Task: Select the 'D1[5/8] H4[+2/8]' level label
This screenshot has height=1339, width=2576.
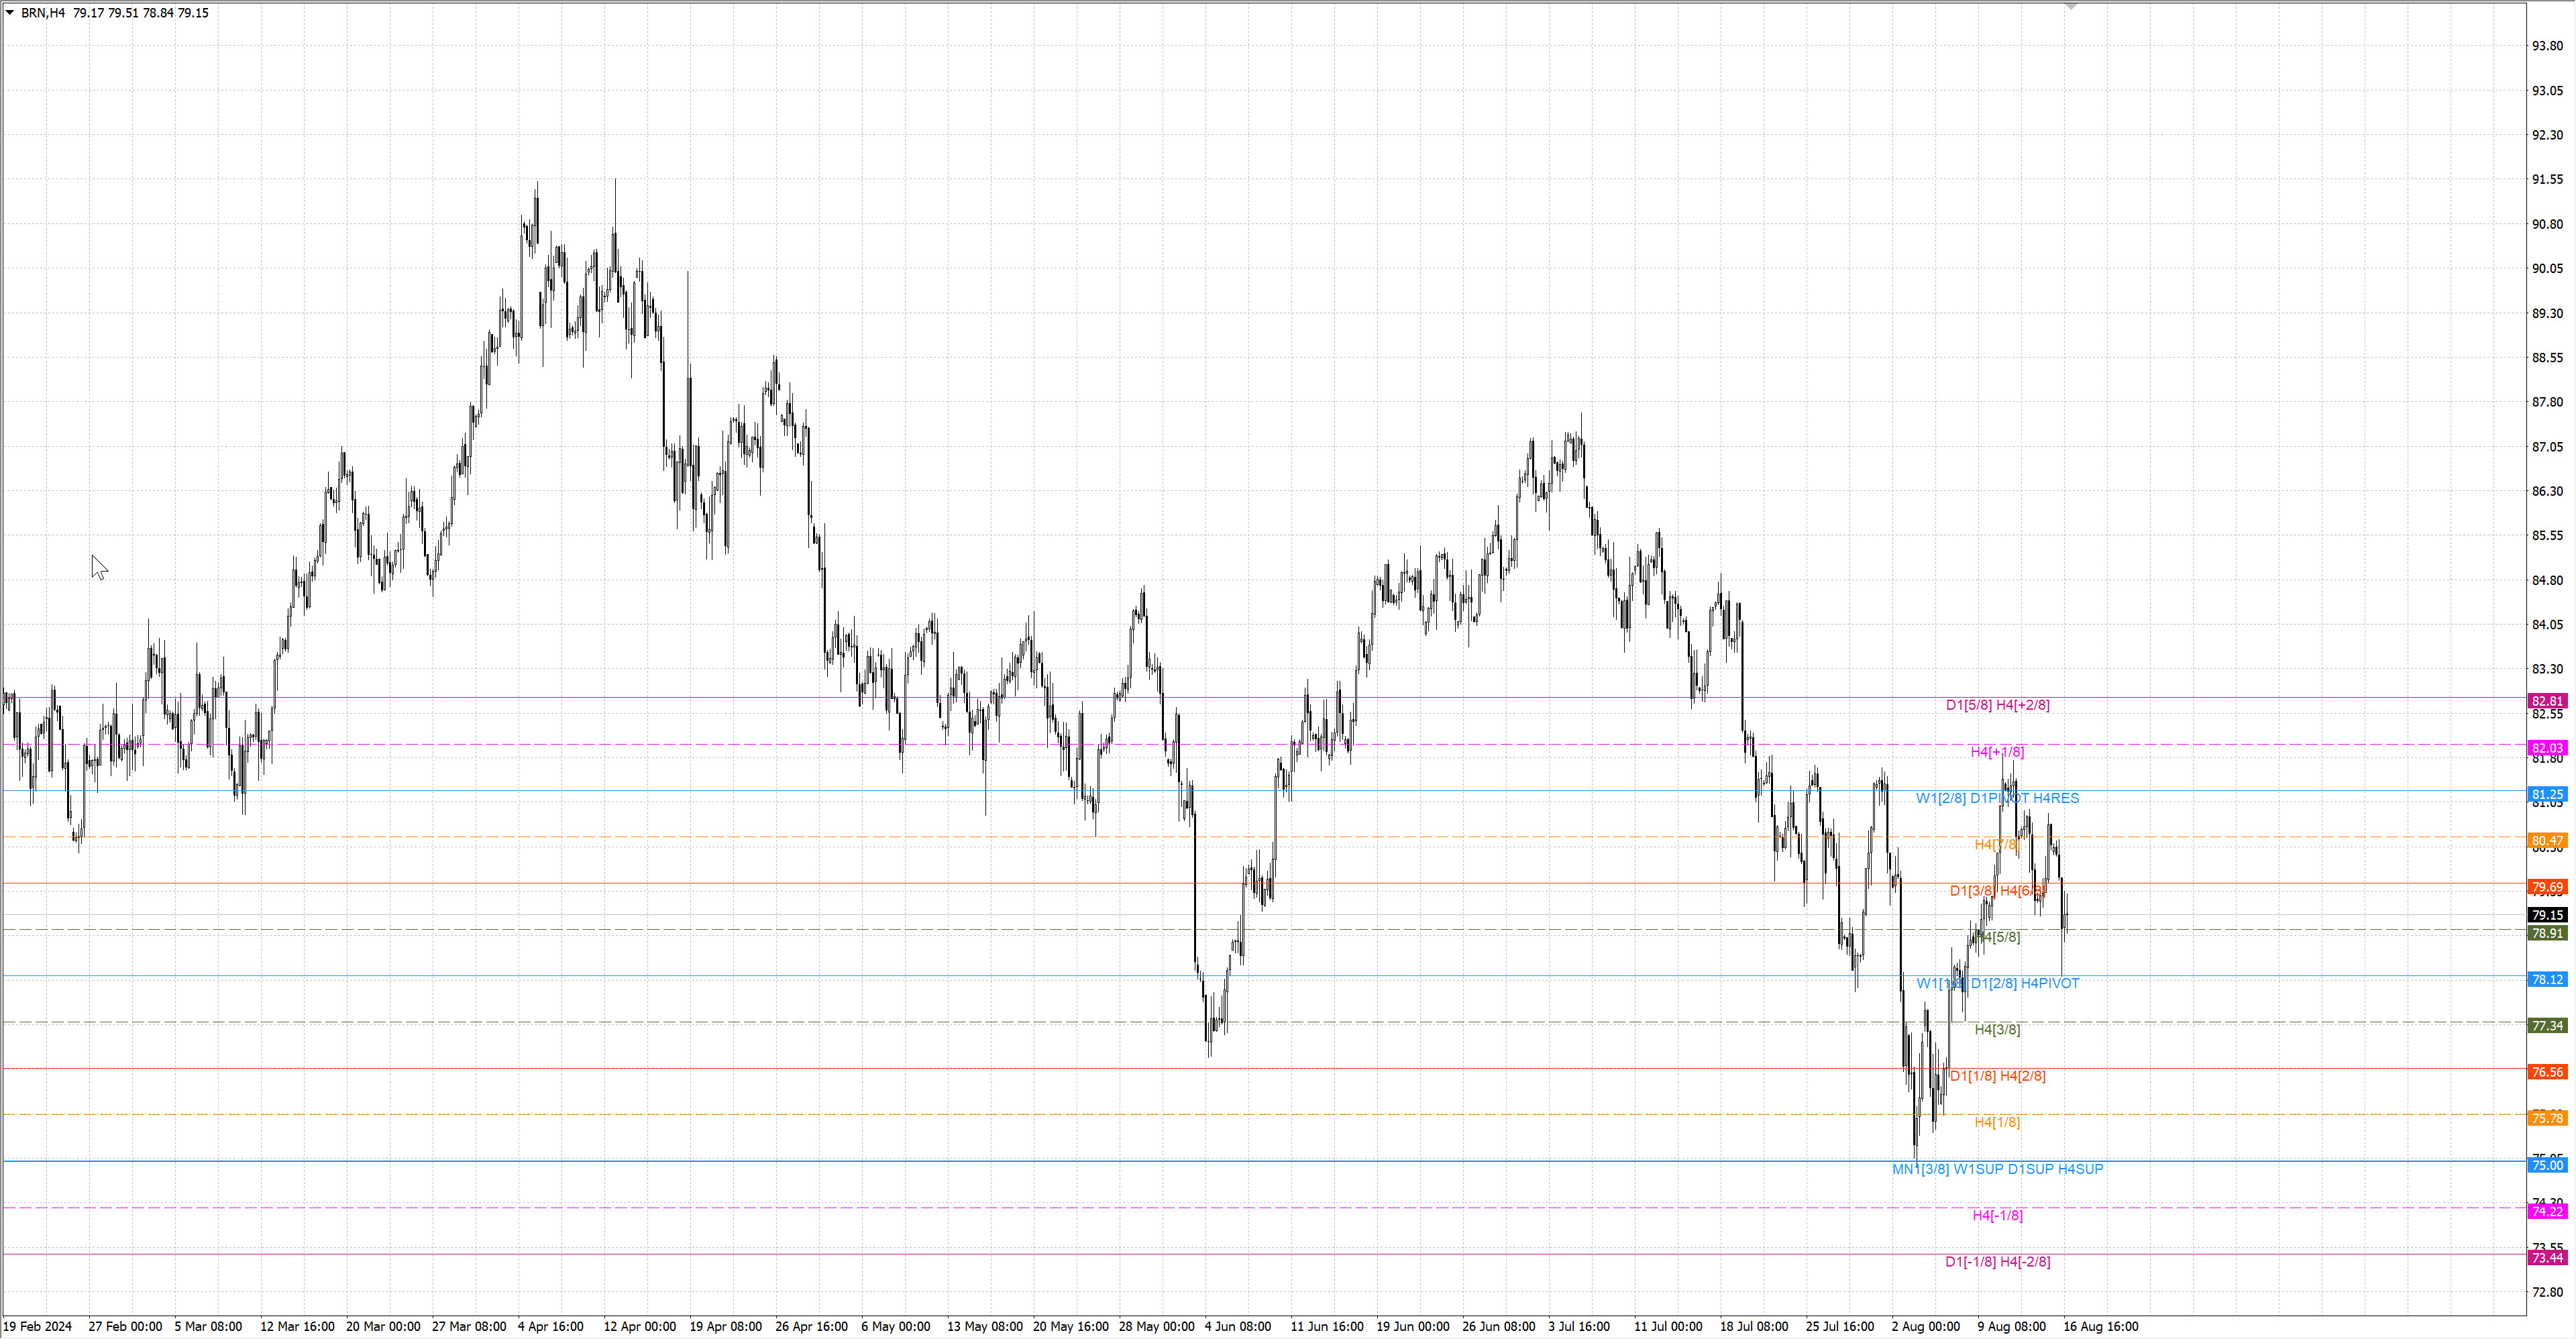Action: point(1997,705)
